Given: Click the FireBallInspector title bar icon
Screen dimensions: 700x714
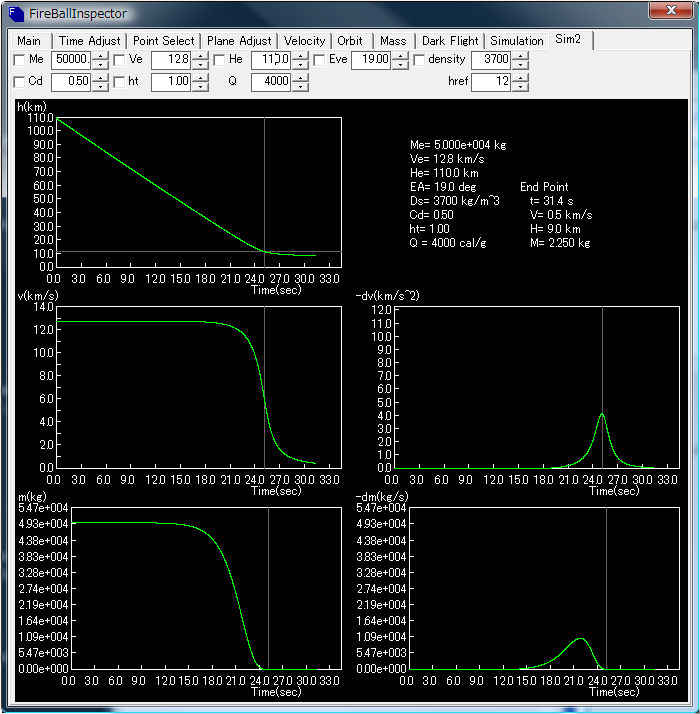Looking at the screenshot, I should point(17,13).
